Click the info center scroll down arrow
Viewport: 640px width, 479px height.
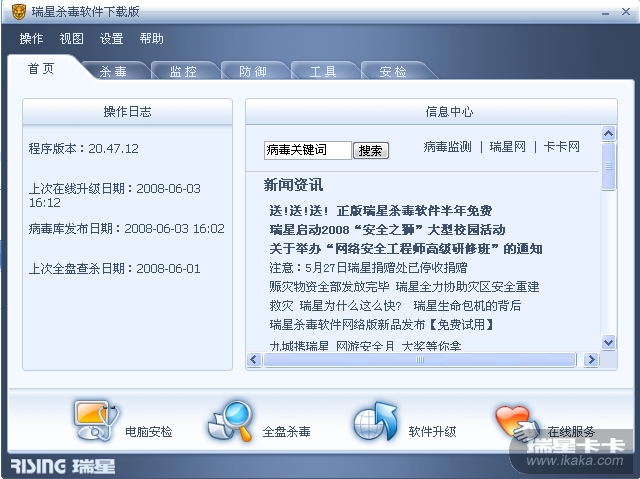tap(608, 342)
